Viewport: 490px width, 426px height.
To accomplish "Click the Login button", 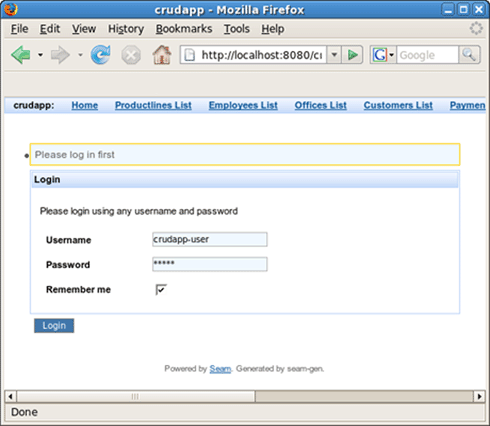I will (54, 326).
